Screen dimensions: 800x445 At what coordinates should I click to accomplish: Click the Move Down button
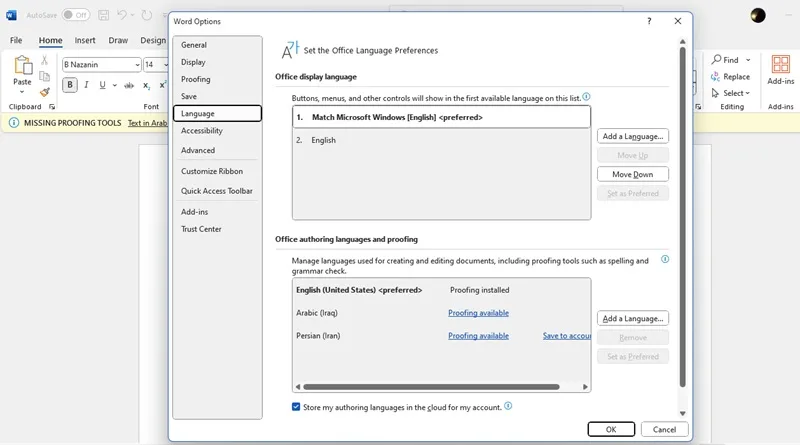[x=633, y=174]
